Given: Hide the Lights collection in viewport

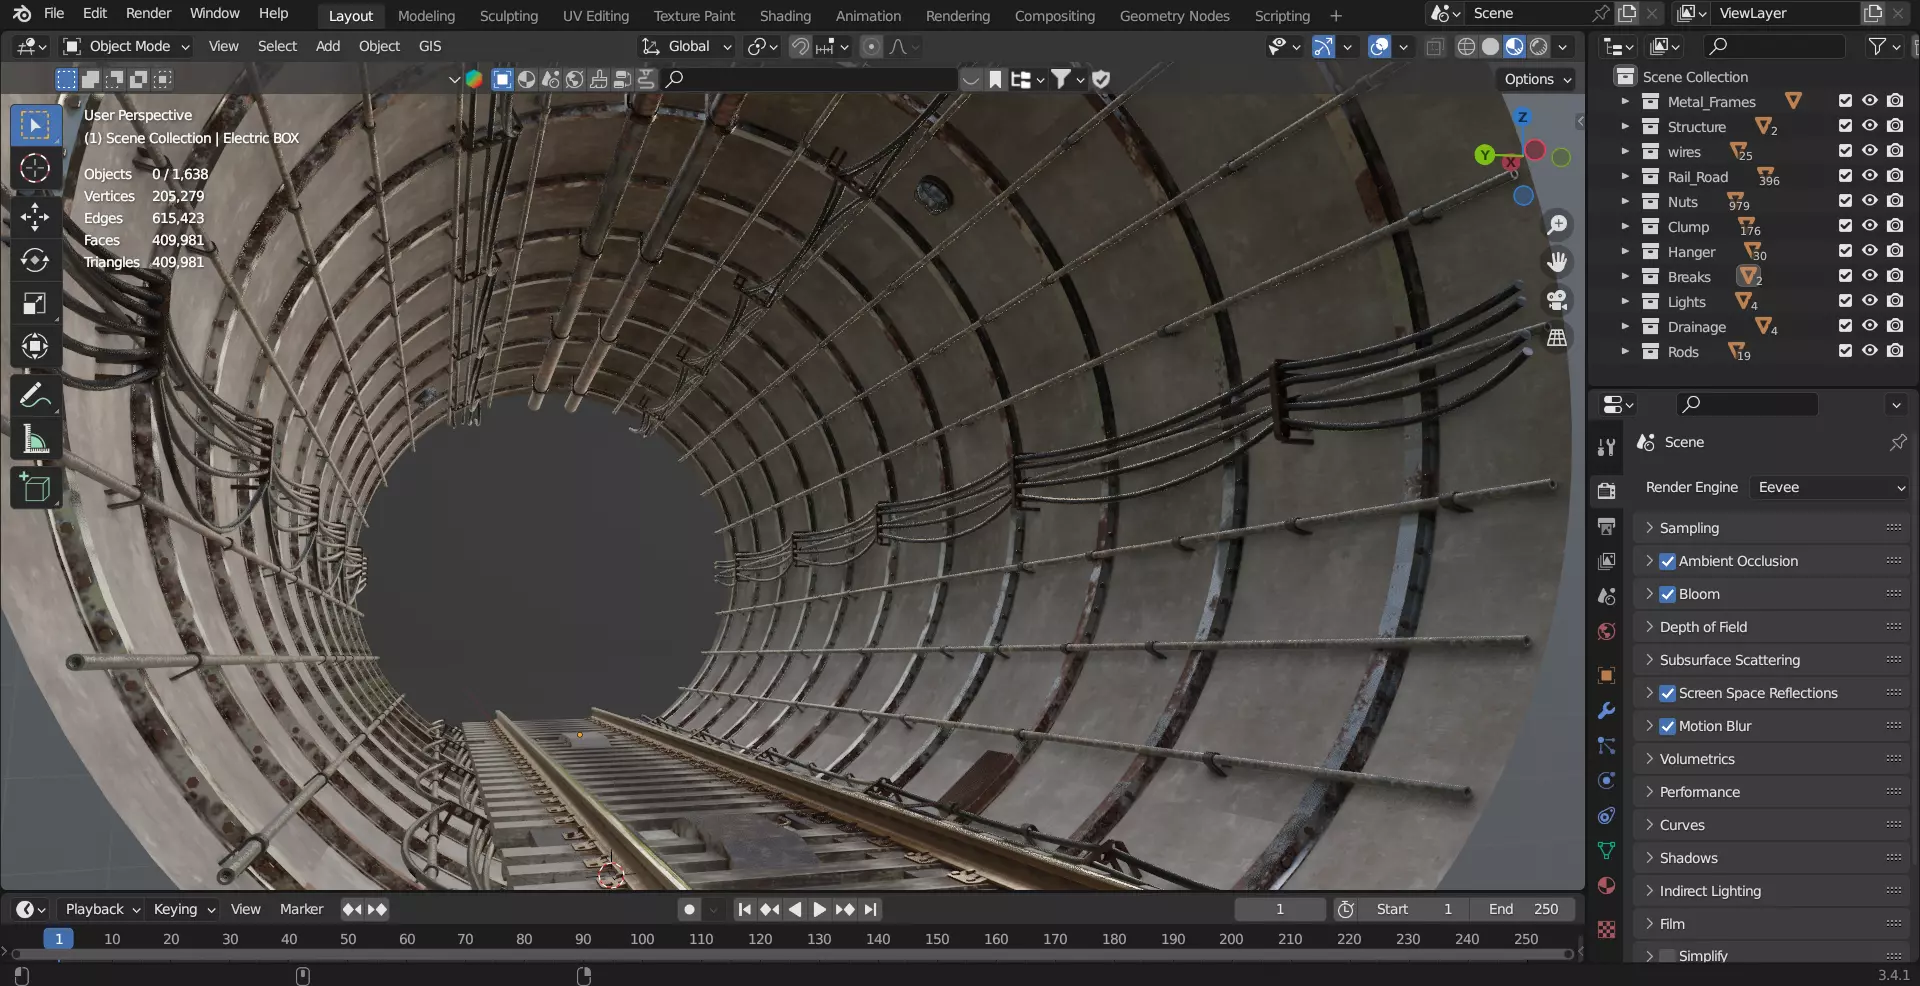Looking at the screenshot, I should [x=1869, y=301].
